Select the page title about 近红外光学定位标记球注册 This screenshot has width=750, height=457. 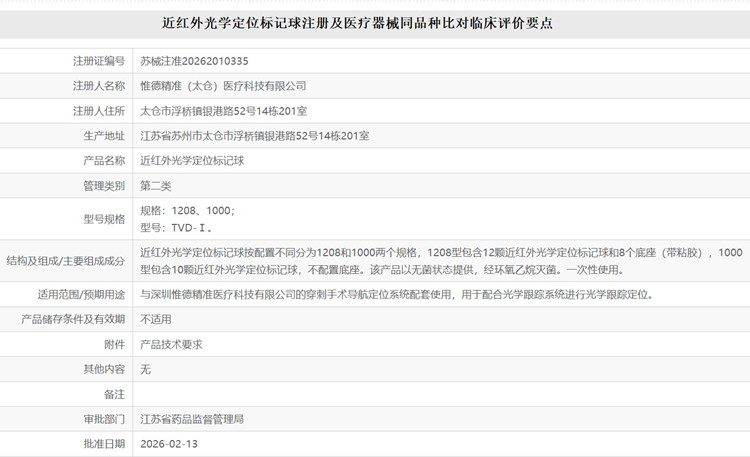tap(357, 23)
